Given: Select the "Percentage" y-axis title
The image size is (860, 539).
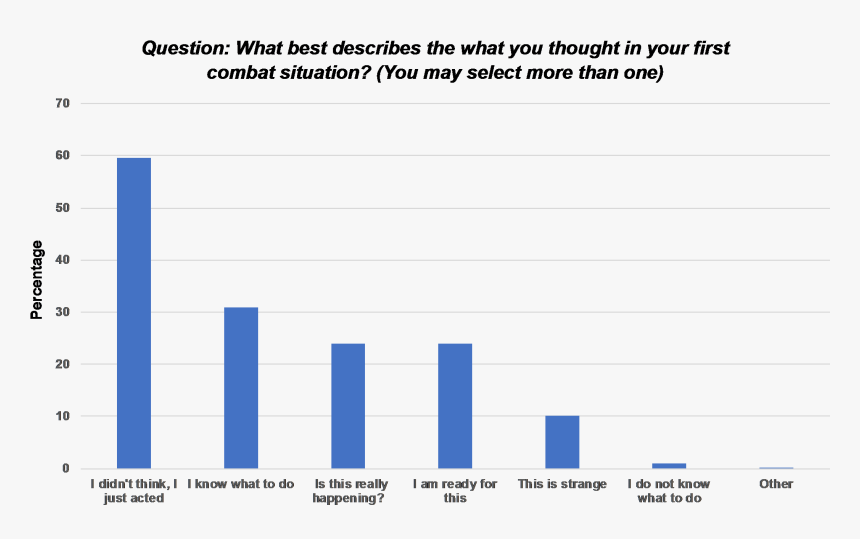Looking at the screenshot, I should point(37,280).
